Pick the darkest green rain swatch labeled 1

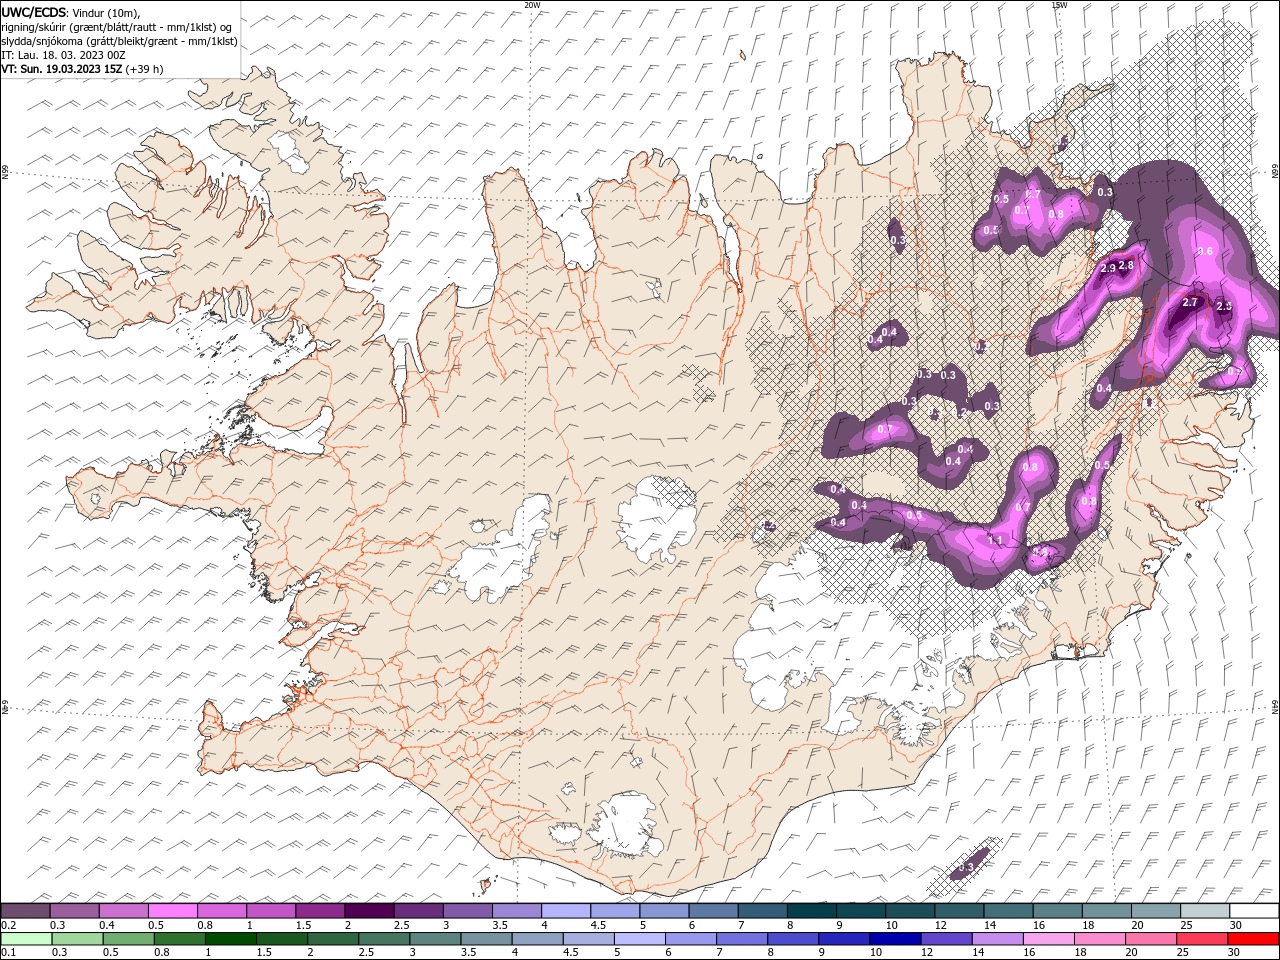230,939
